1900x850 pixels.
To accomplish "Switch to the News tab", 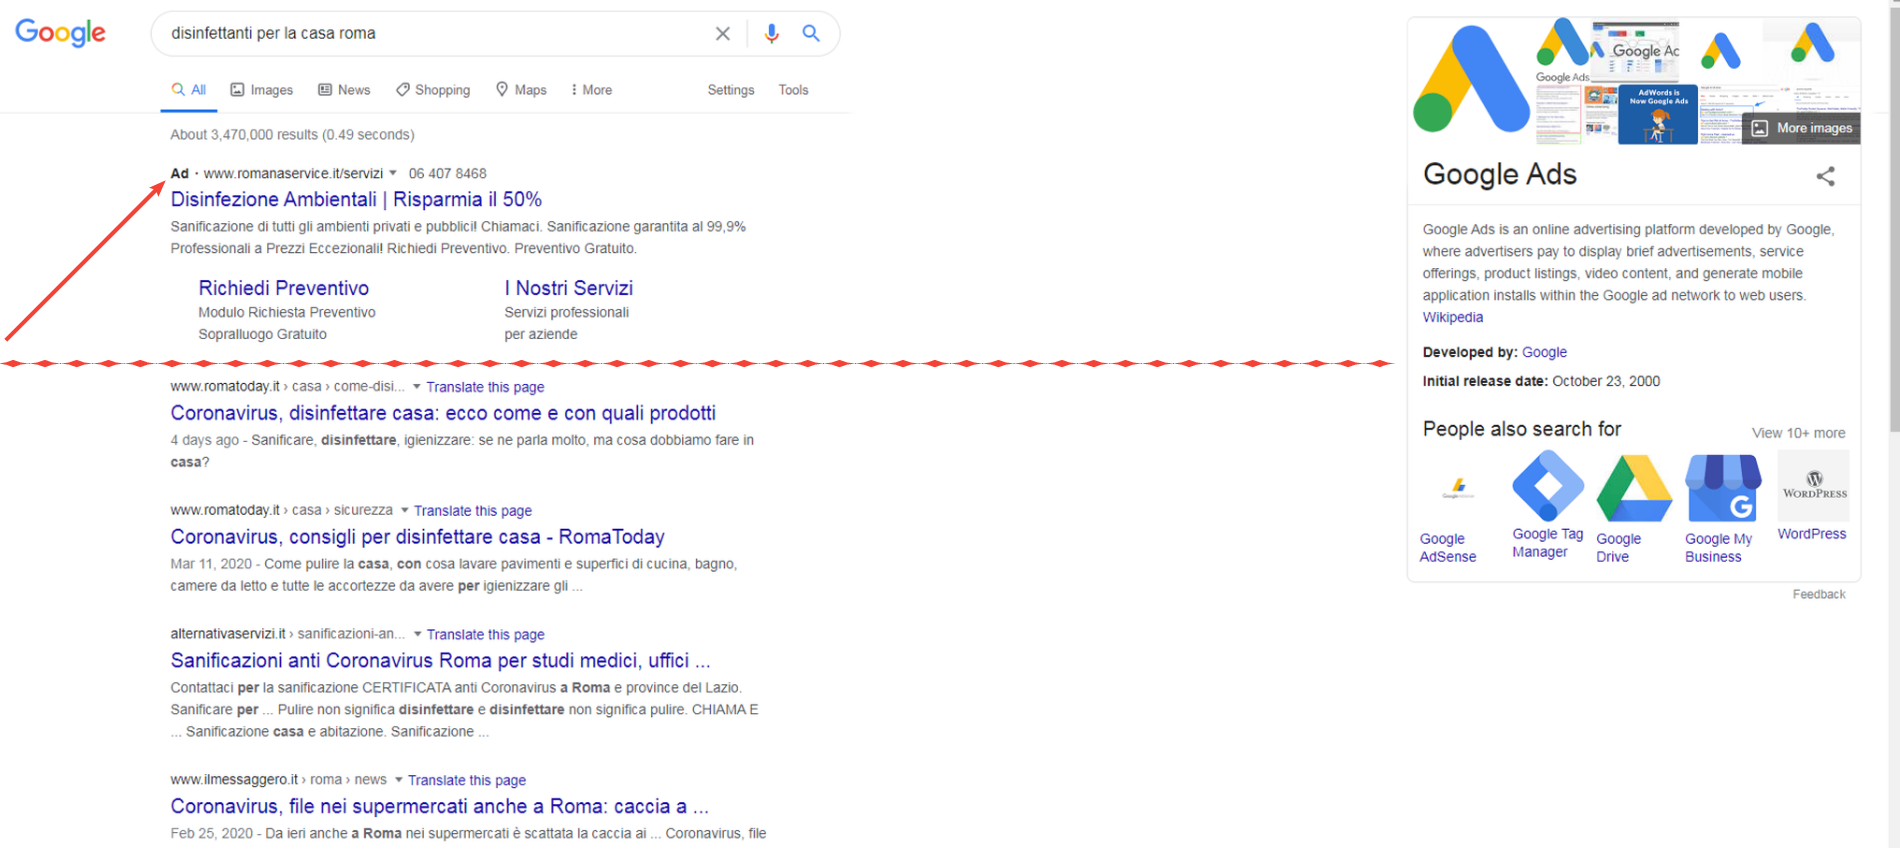I will tap(344, 90).
